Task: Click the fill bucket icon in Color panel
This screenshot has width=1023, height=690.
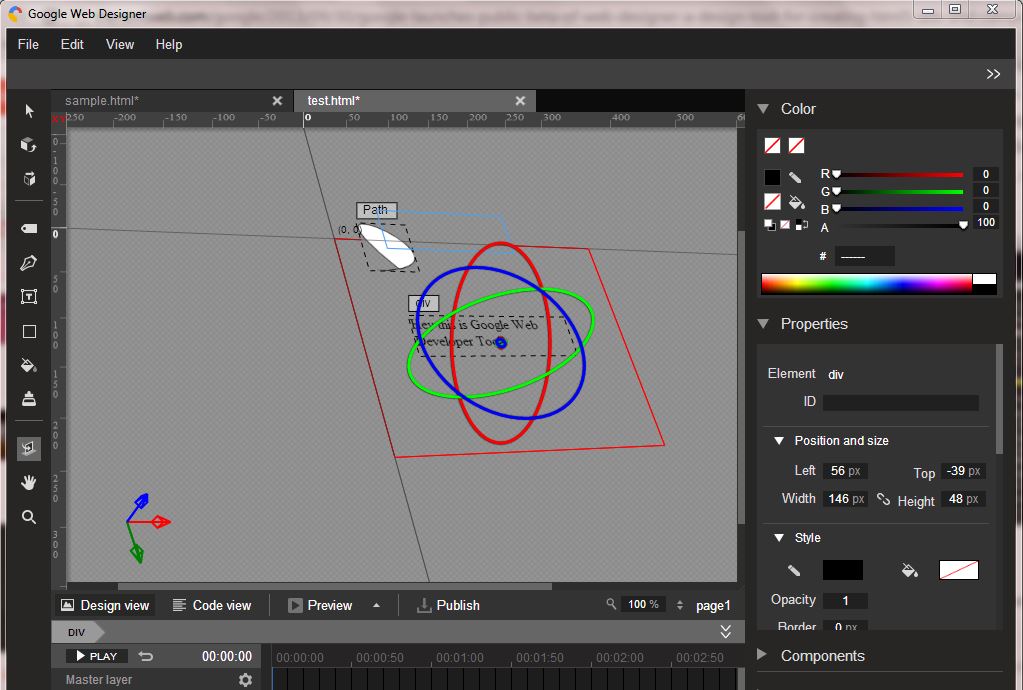Action: tap(796, 202)
